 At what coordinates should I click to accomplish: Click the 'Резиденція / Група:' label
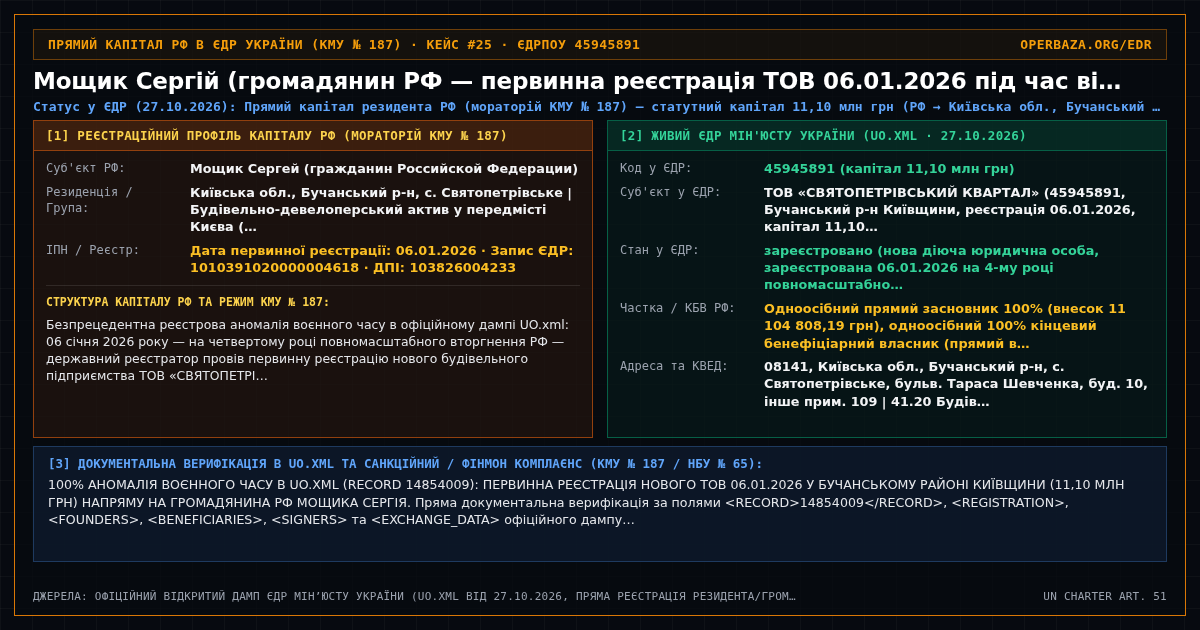(x=89, y=200)
